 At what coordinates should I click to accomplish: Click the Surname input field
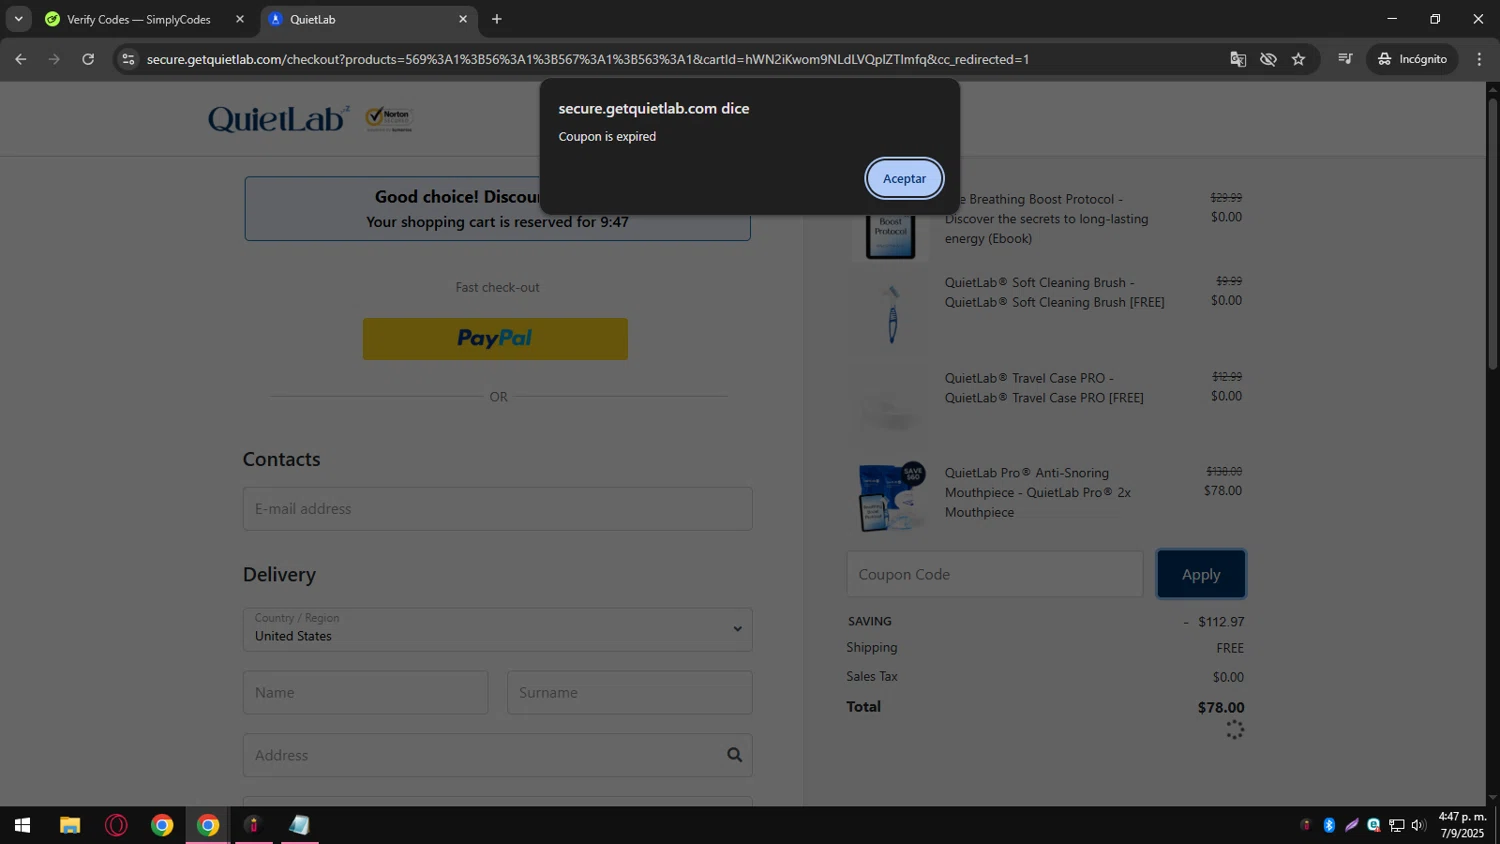pyautogui.click(x=629, y=692)
